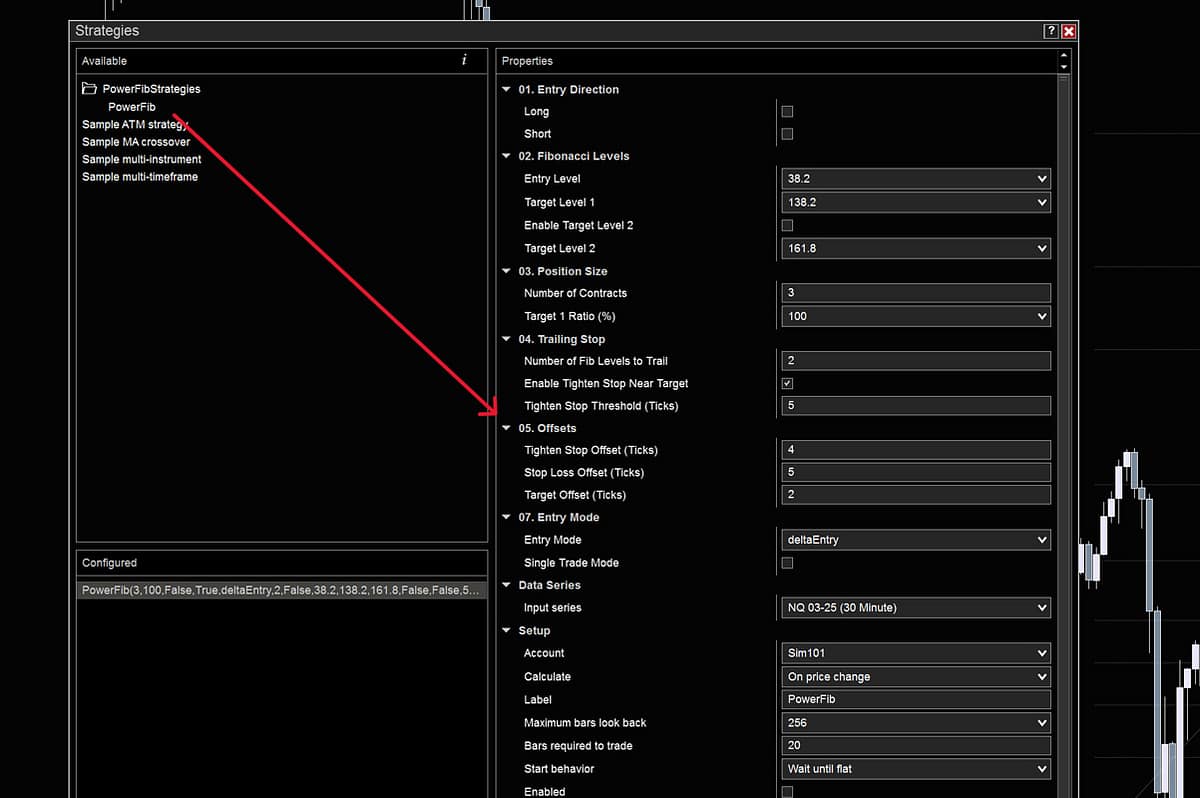
Task: Click the Stop Loss Offset input field
Action: pos(915,473)
